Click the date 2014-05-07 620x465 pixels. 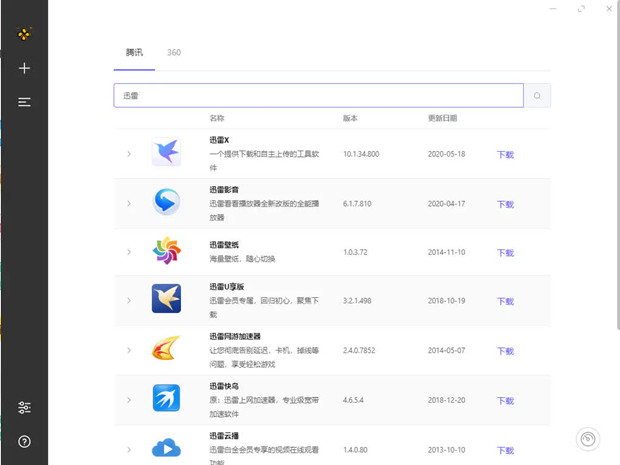pos(446,350)
